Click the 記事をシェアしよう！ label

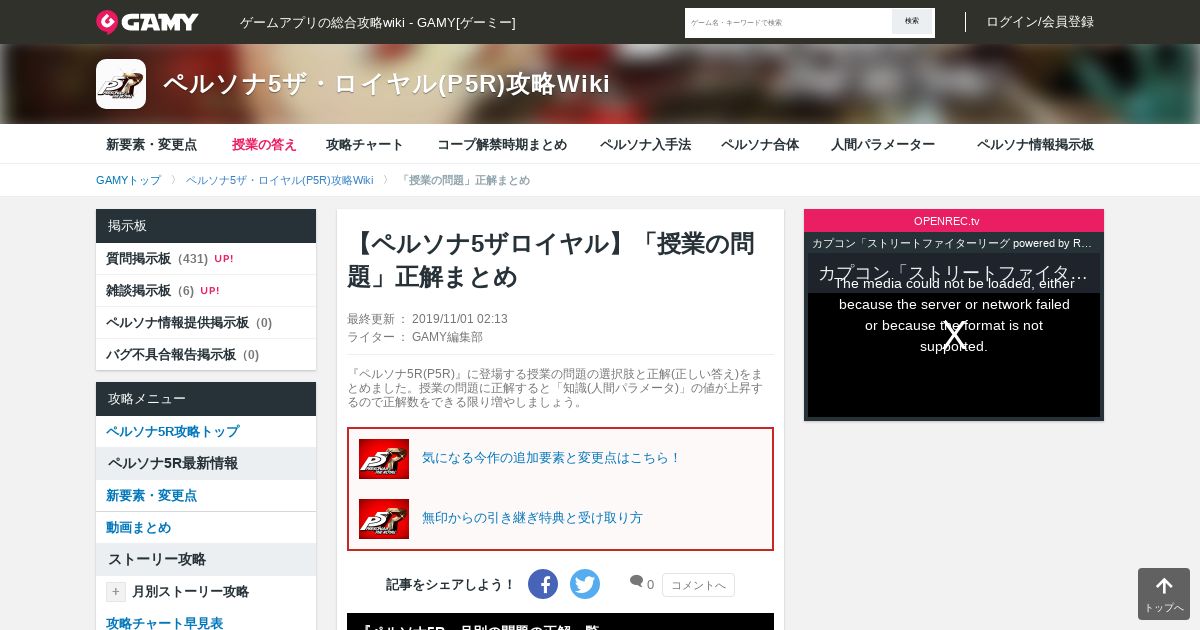click(451, 585)
